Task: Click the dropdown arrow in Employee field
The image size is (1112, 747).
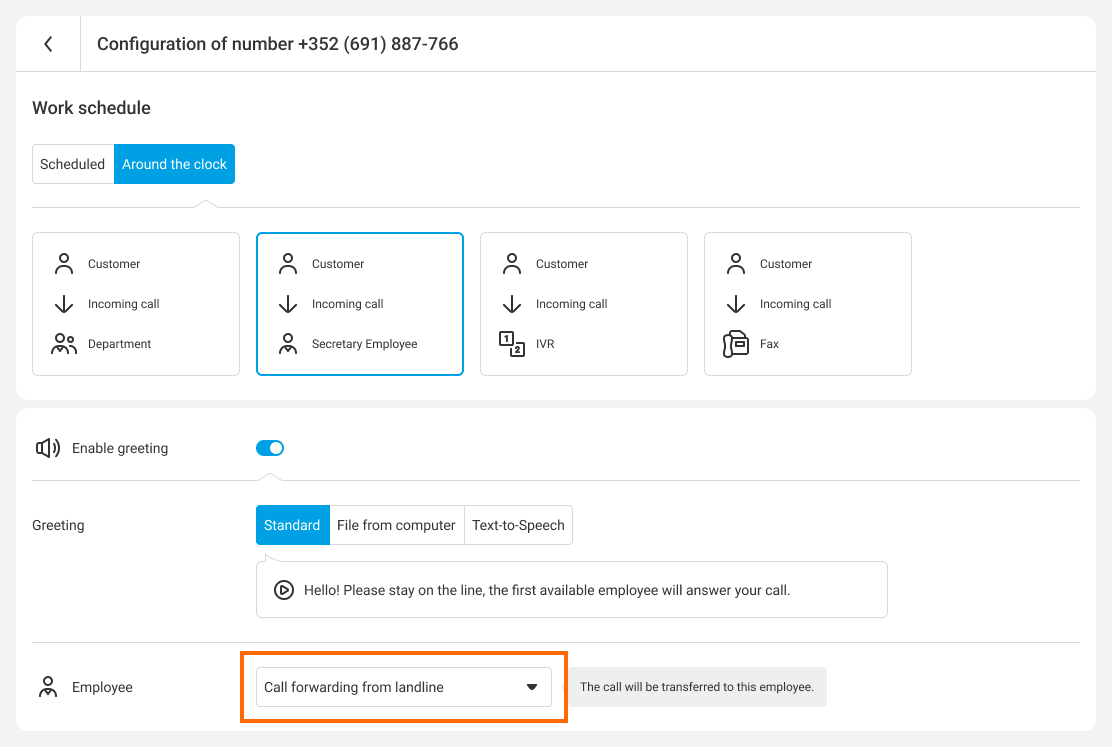Action: pyautogui.click(x=532, y=687)
